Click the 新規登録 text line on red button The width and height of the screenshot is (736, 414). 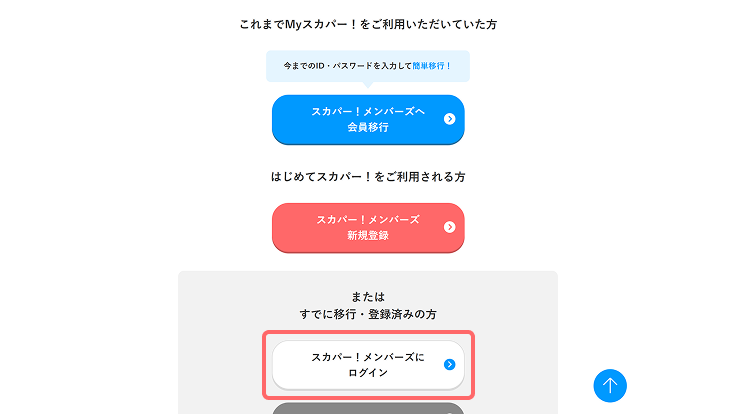click(x=368, y=235)
